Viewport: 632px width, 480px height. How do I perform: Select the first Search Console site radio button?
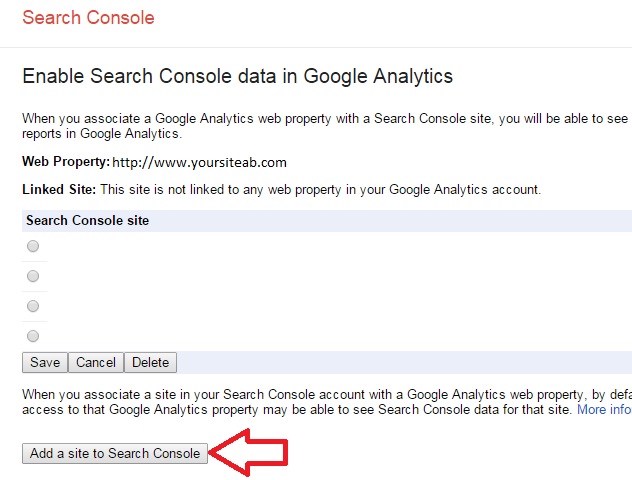tap(33, 246)
